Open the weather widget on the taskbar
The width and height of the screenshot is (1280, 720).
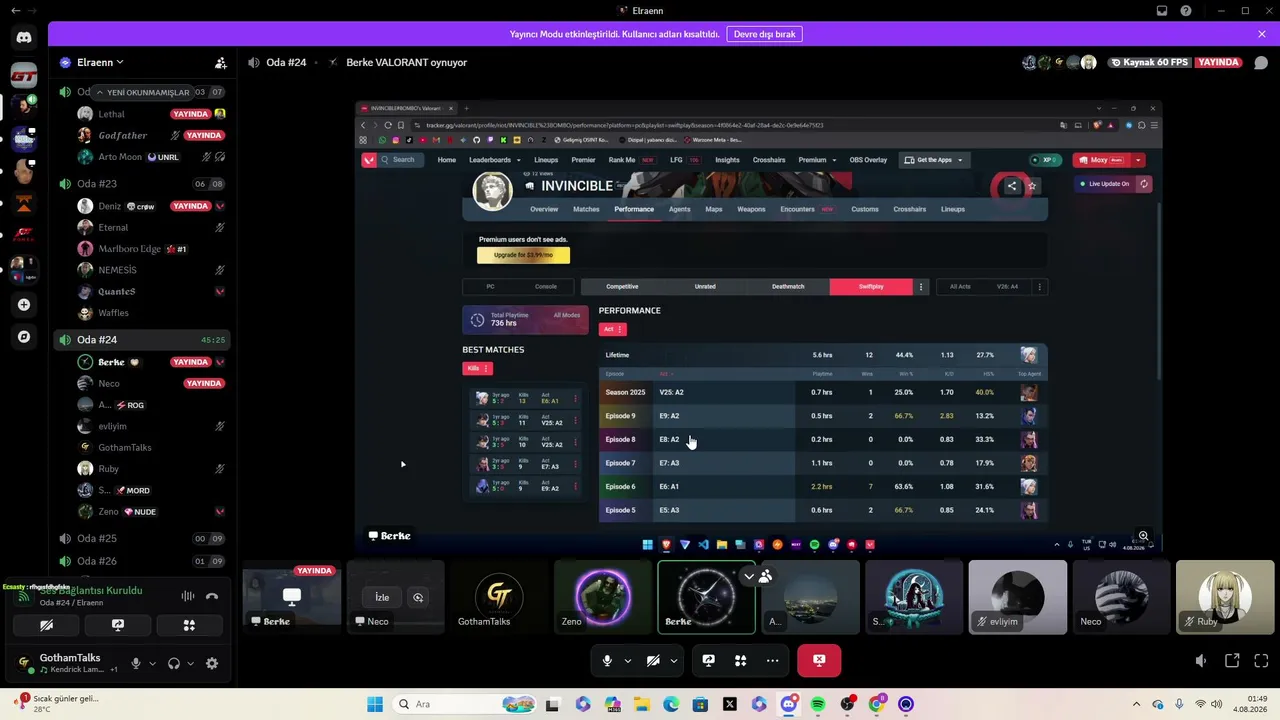click(55, 704)
